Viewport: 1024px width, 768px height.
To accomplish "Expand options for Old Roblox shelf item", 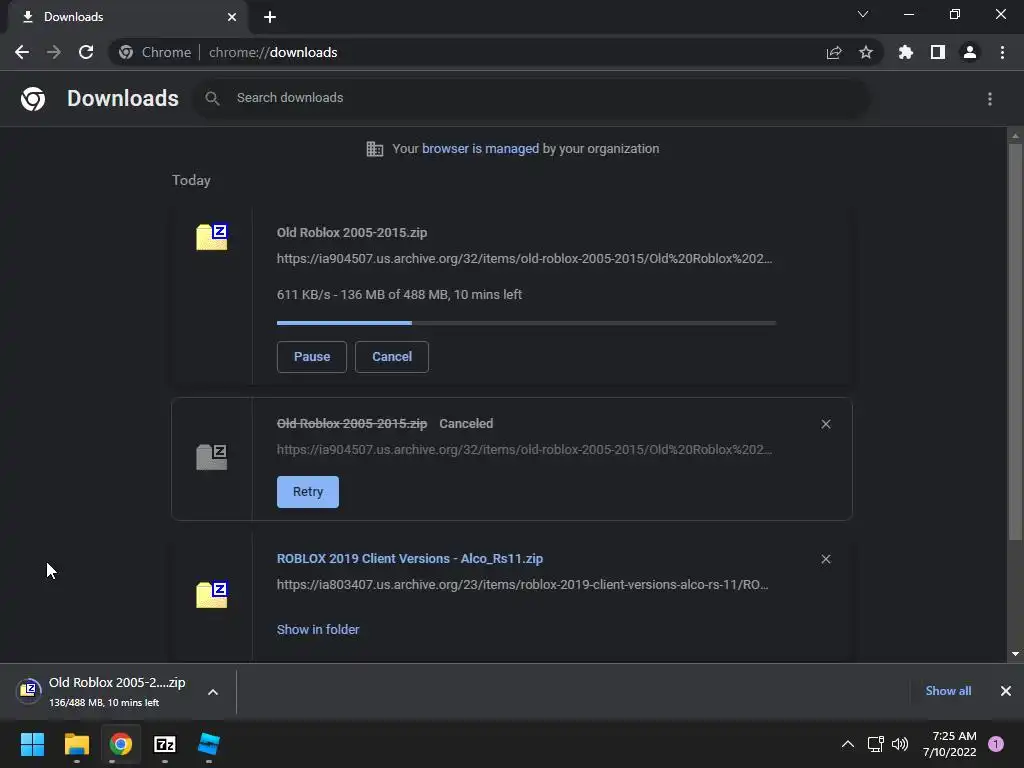I will tap(213, 692).
